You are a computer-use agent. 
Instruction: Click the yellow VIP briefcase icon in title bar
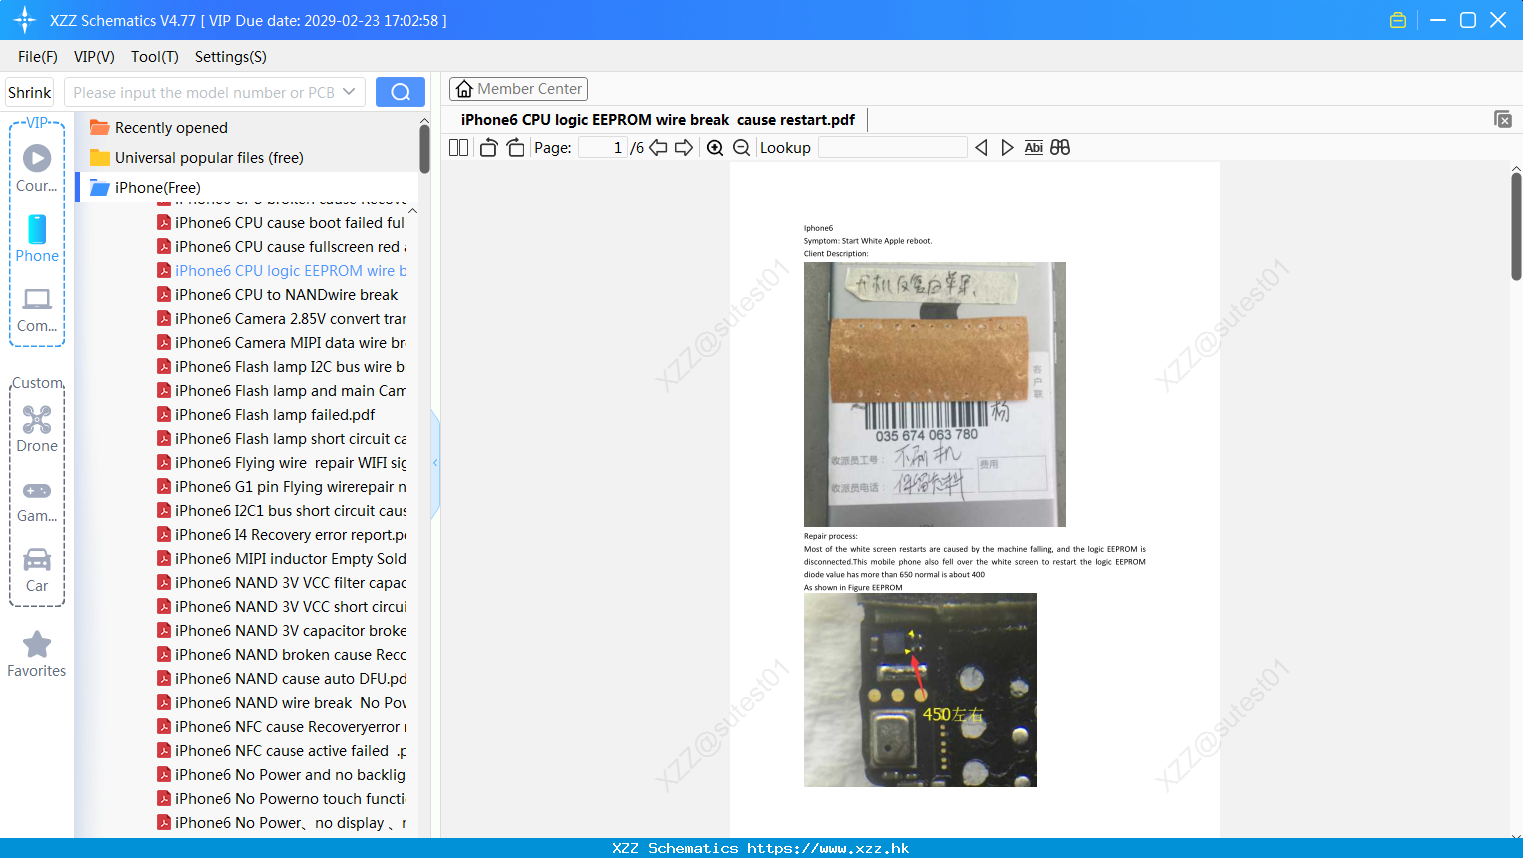[x=1398, y=20]
